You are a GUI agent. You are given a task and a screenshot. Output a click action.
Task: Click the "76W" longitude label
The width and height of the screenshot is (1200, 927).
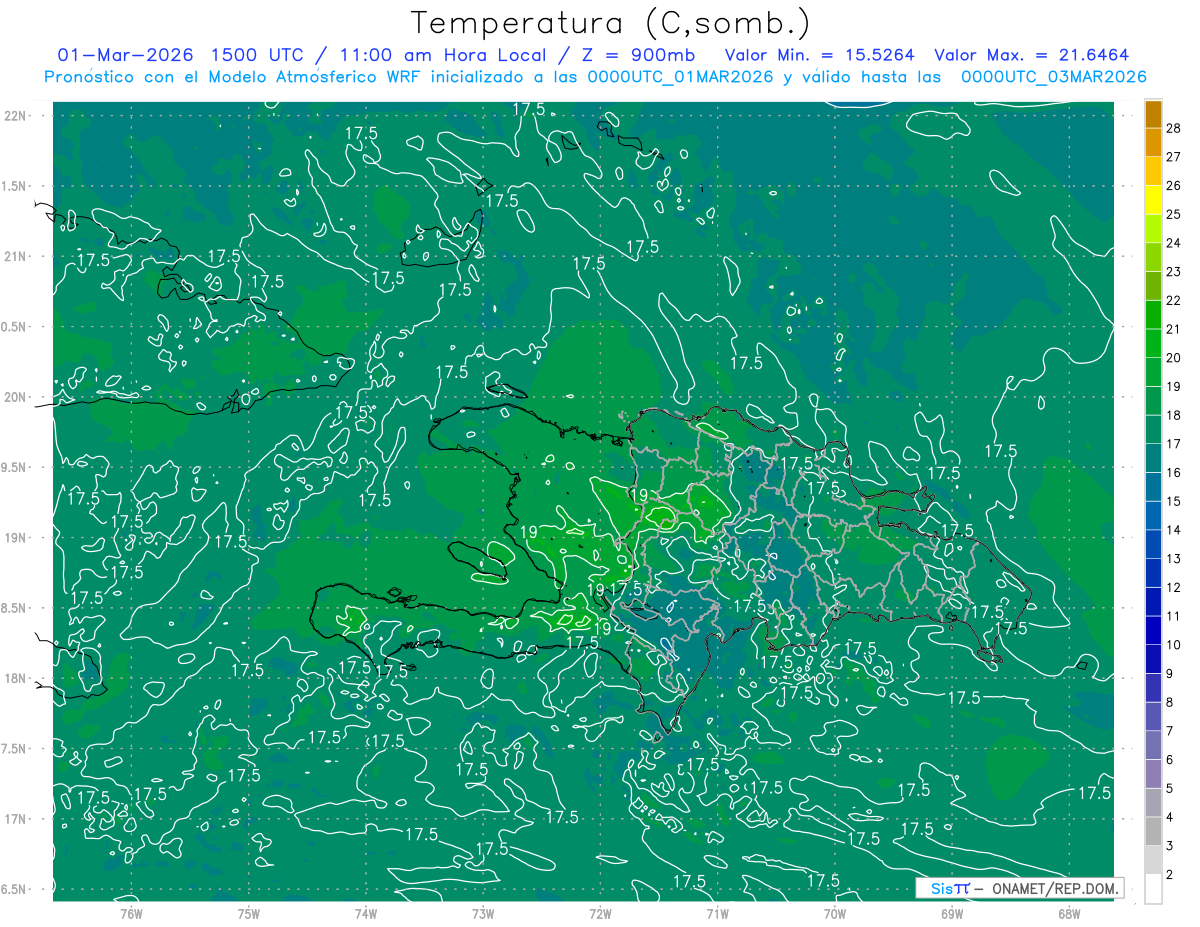(131, 913)
